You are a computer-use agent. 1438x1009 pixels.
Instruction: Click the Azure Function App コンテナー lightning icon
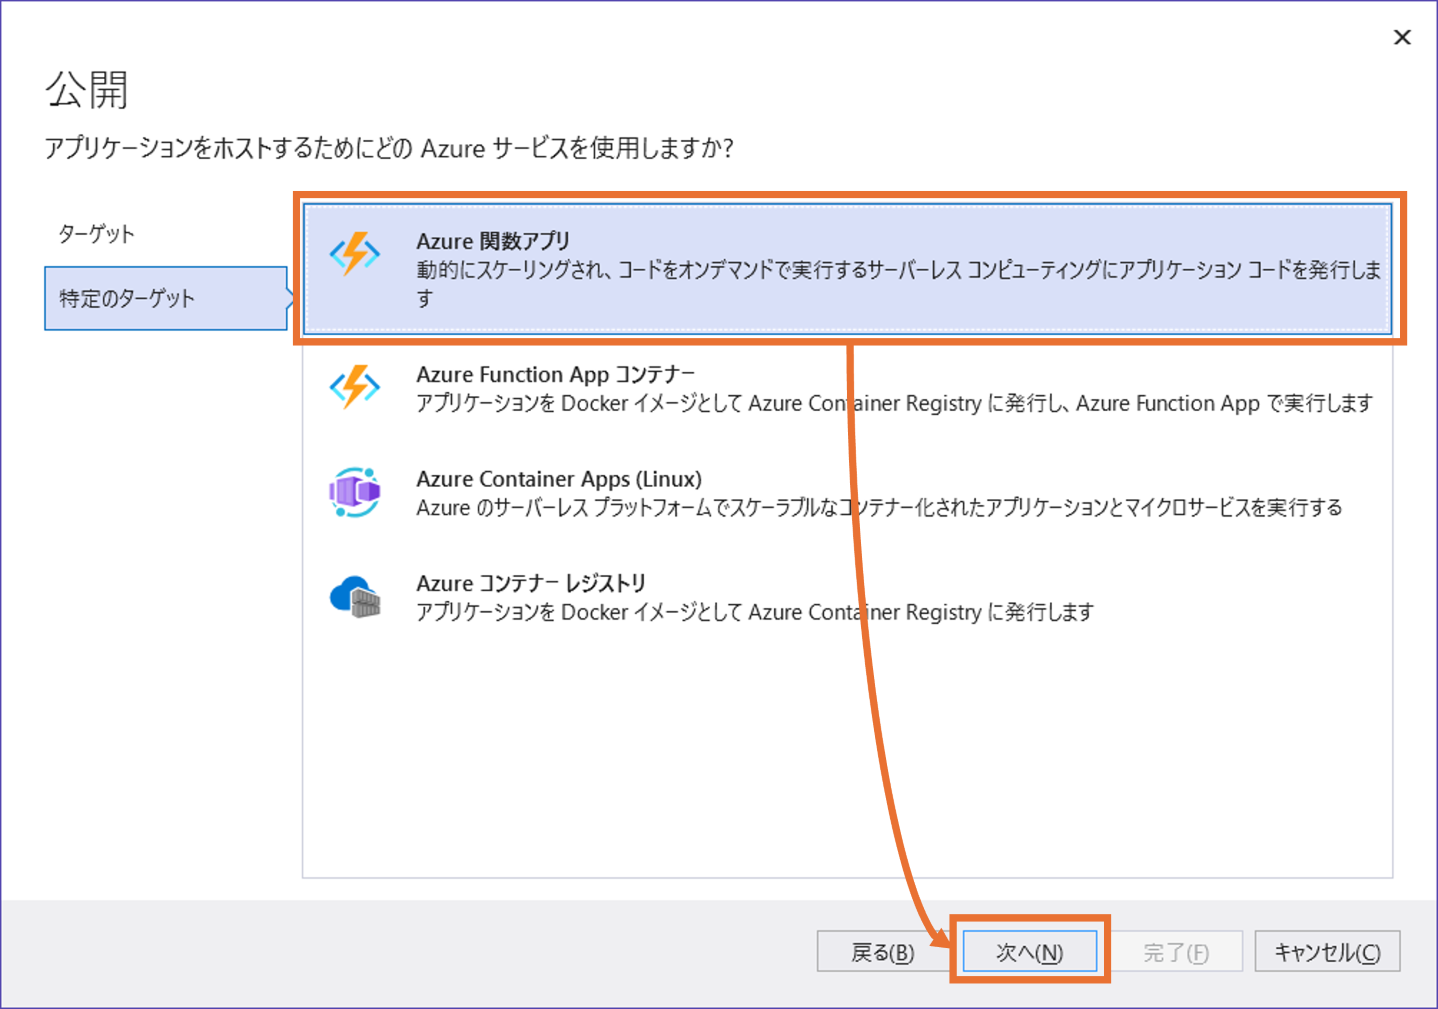357,388
